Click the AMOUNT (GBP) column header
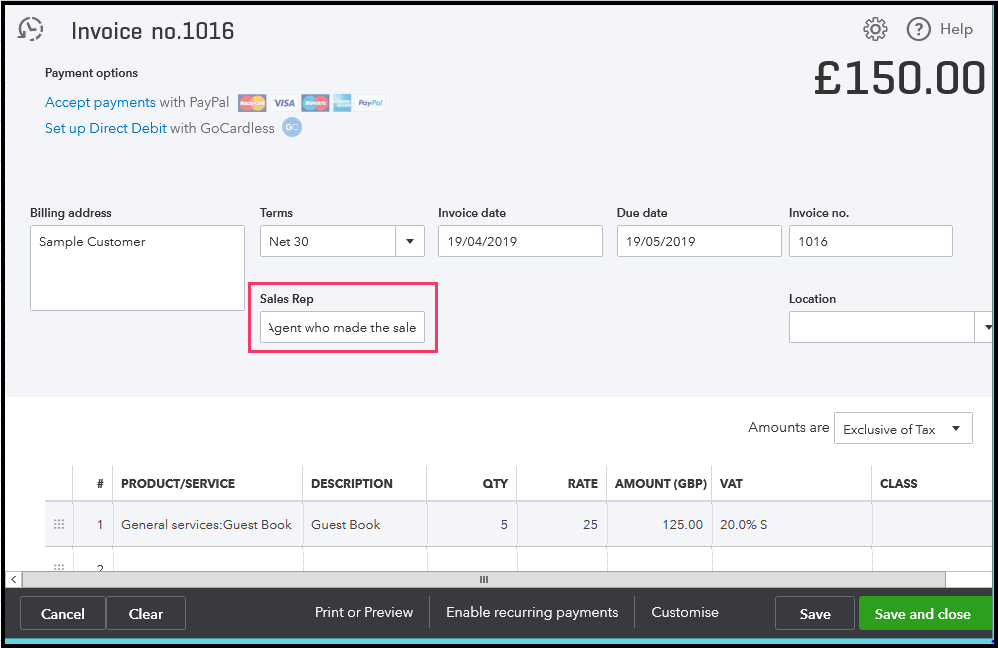This screenshot has width=998, height=648. coord(661,484)
